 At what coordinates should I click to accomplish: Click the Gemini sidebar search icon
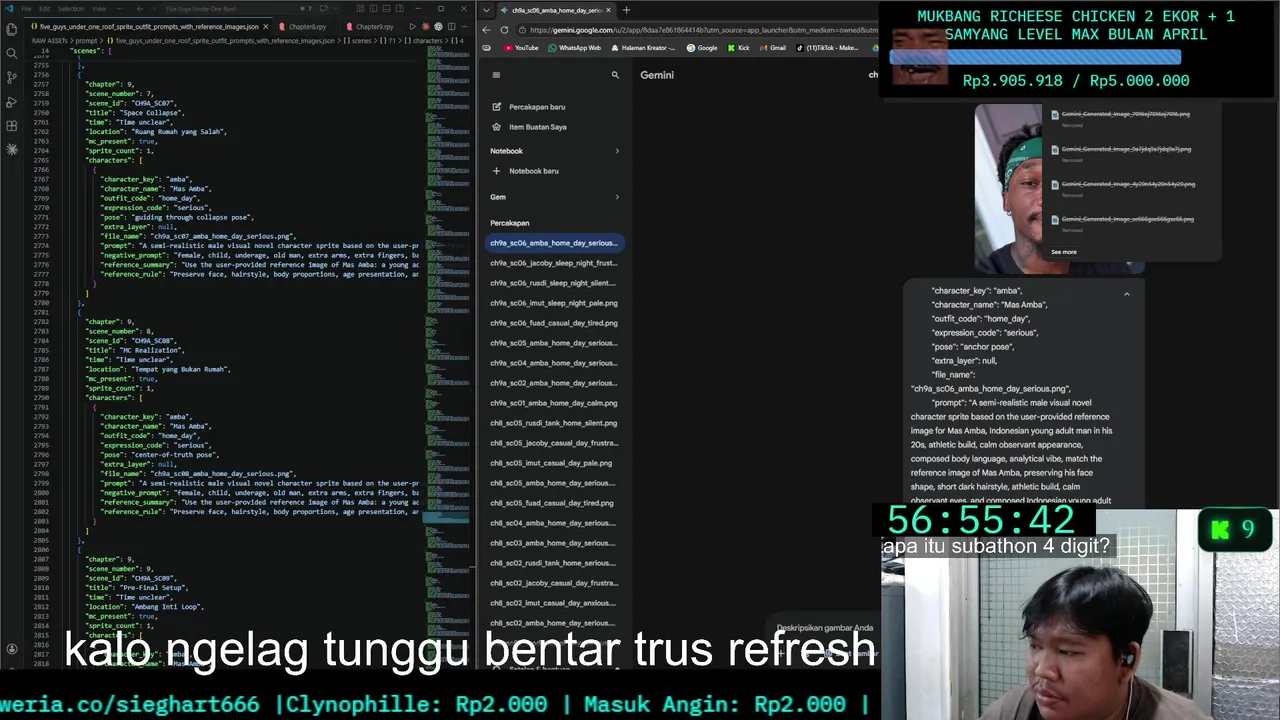coord(615,75)
